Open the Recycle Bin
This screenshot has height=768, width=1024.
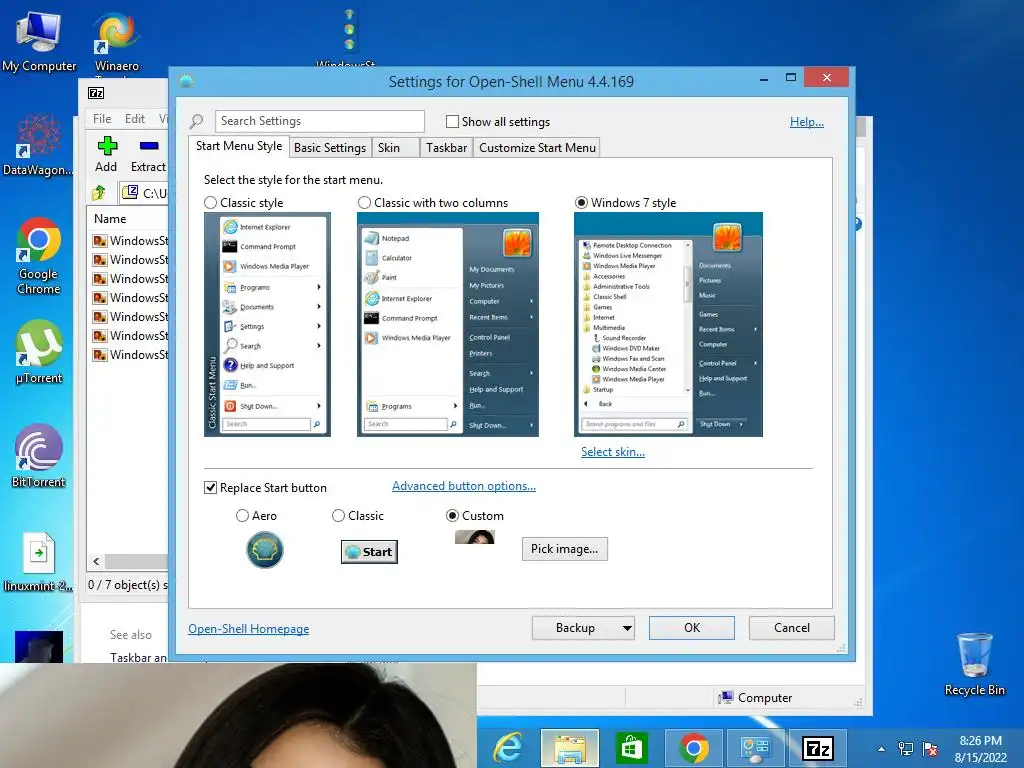pos(974,664)
